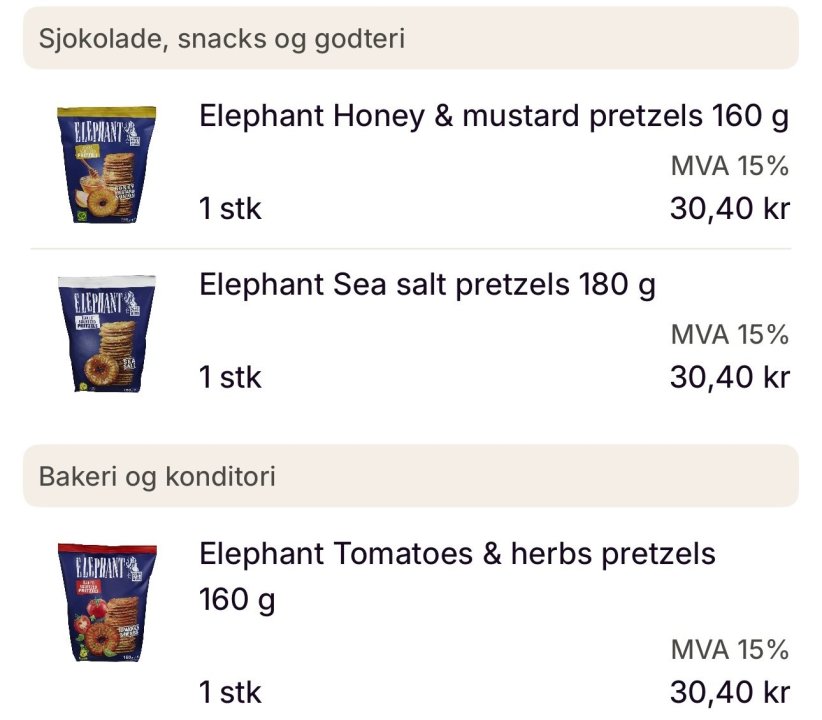Click the 30,40 kr price of Honey & mustard pretzels
Screen dimensions: 822x720
(729, 210)
